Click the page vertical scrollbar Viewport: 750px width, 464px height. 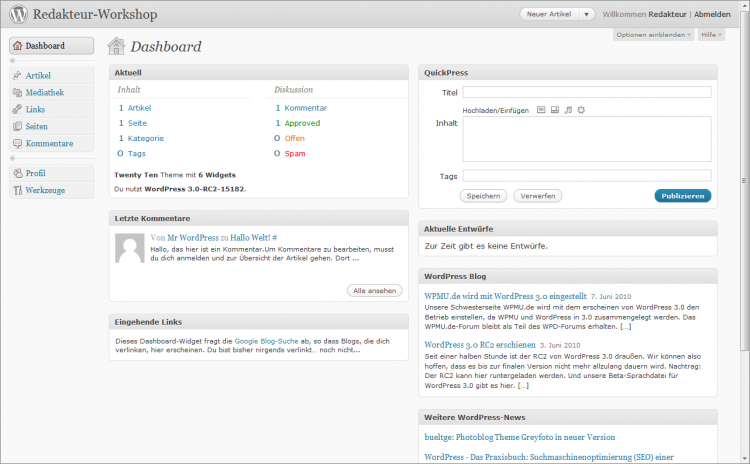pyautogui.click(x=744, y=182)
